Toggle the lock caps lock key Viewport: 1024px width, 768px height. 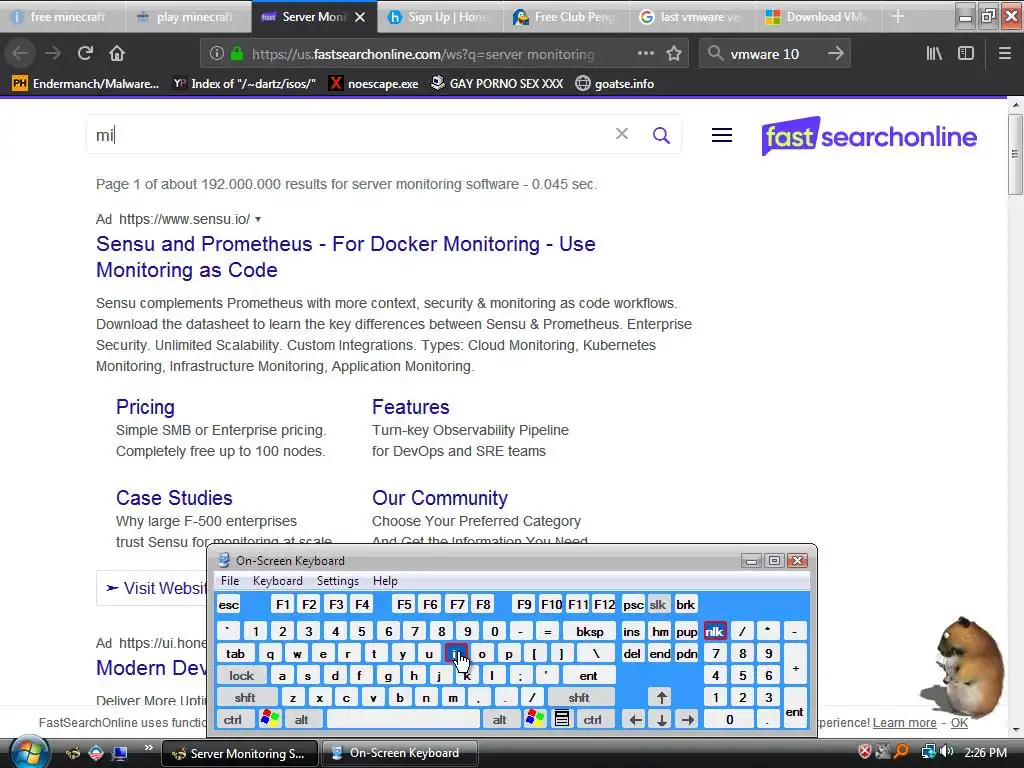click(x=241, y=675)
